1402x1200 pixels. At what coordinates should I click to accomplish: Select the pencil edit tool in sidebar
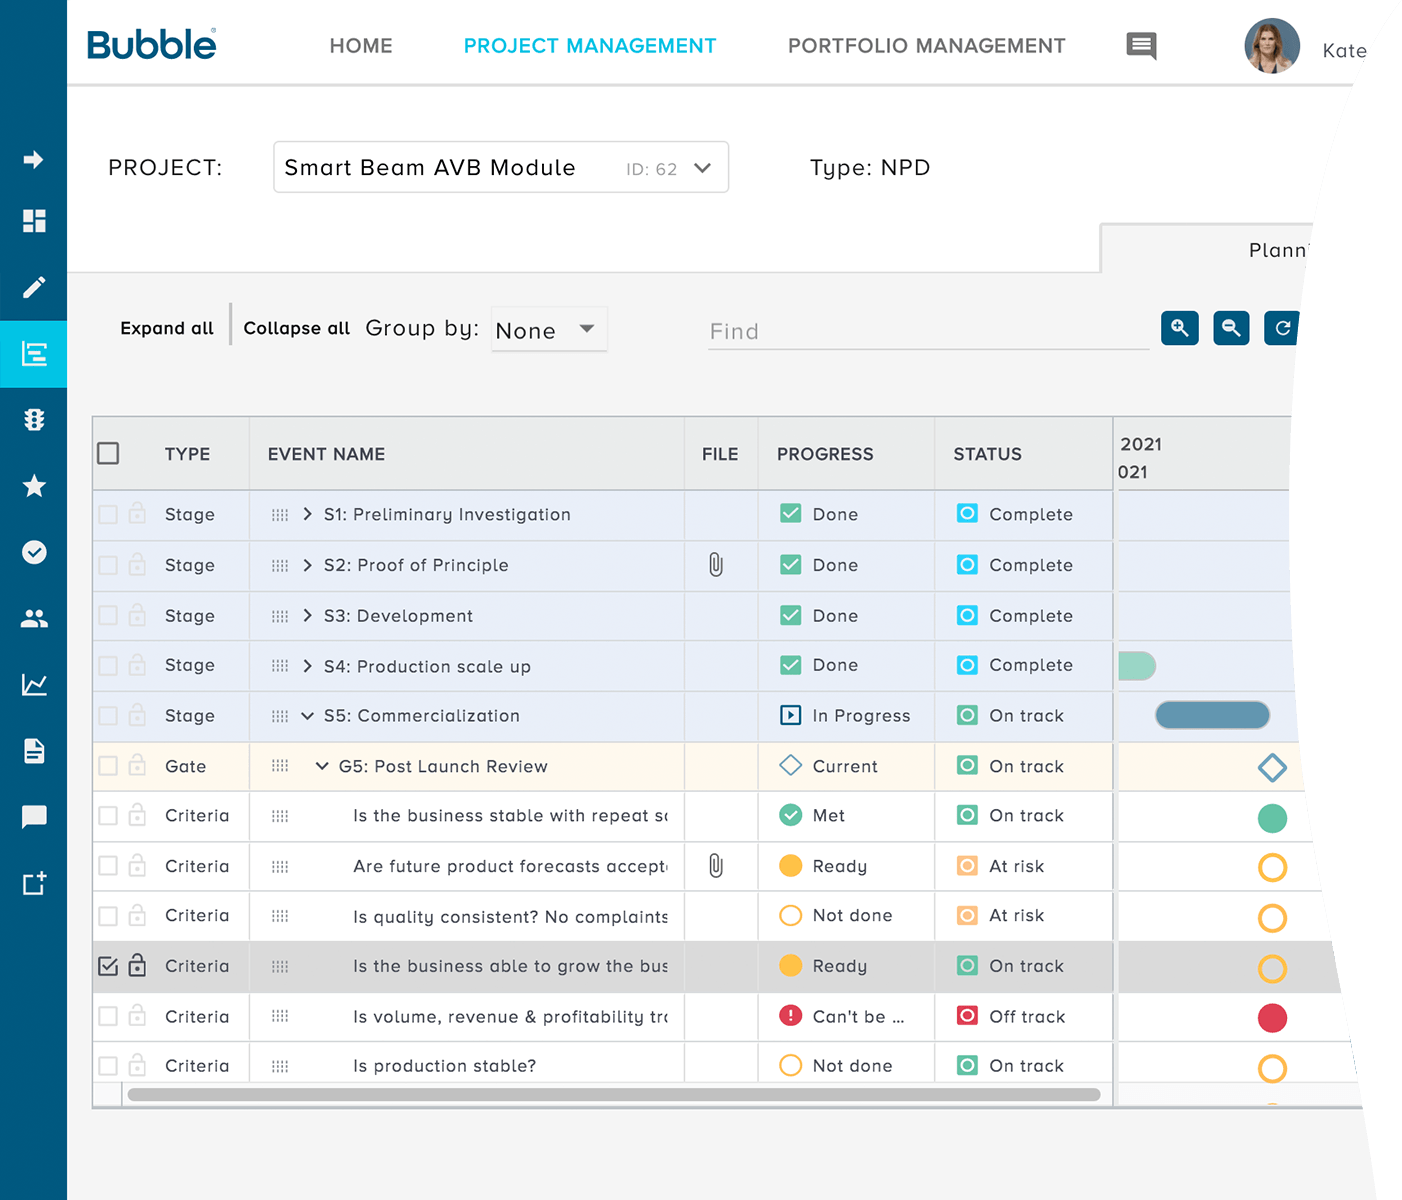(33, 288)
